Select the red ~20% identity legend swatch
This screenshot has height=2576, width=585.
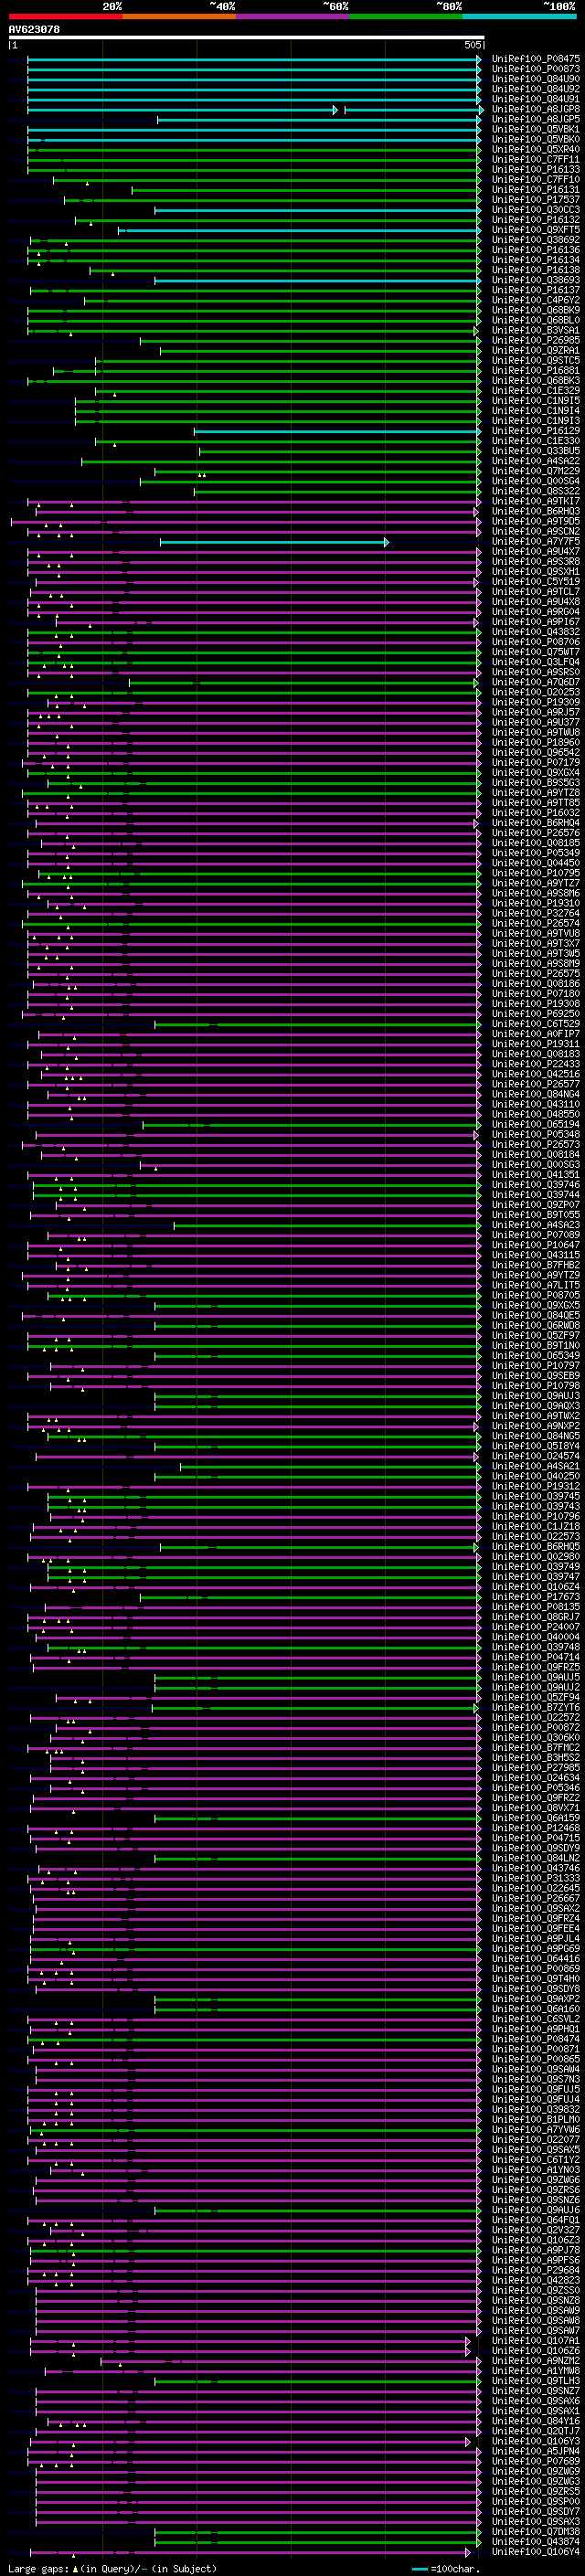[x=65, y=16]
